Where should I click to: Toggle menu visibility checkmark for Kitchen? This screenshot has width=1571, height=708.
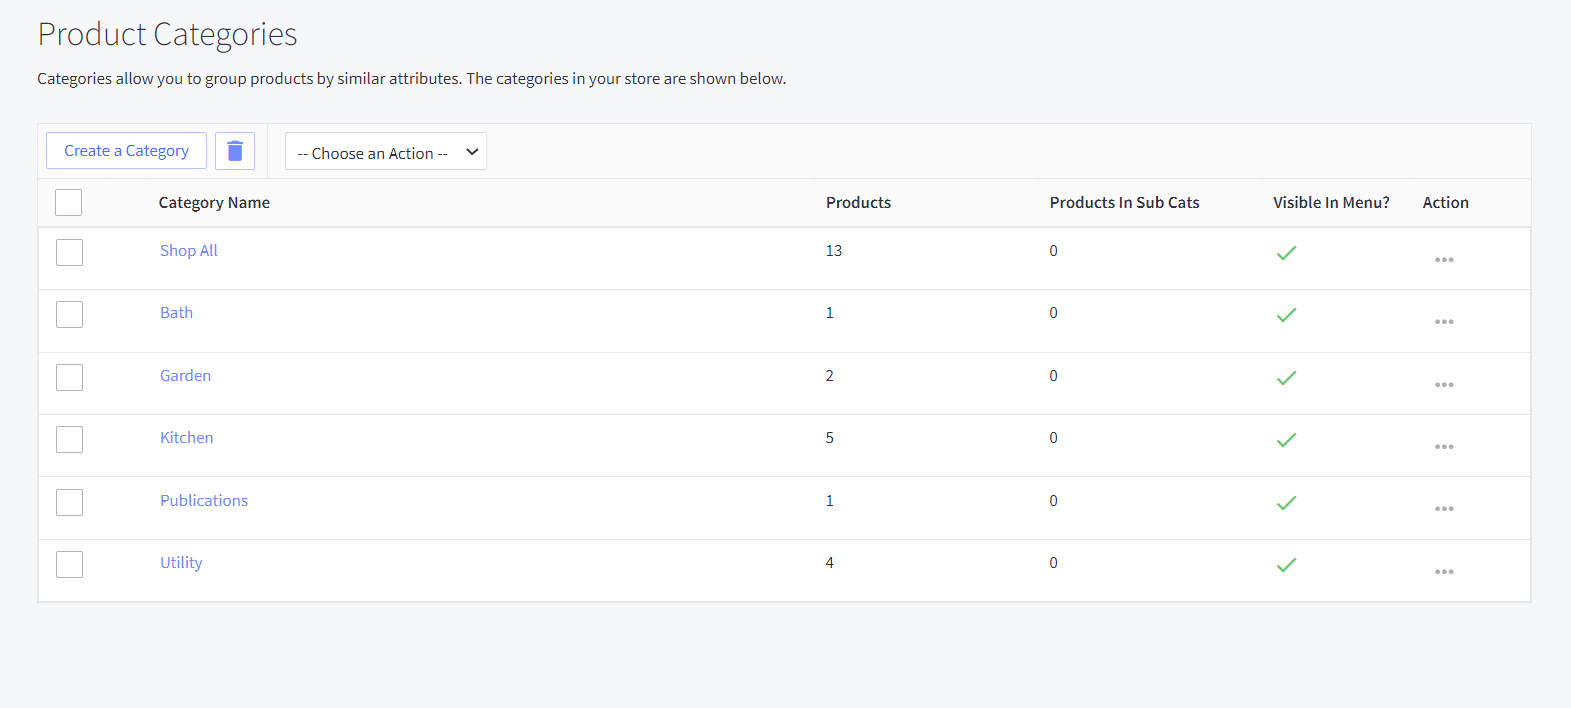pos(1286,440)
